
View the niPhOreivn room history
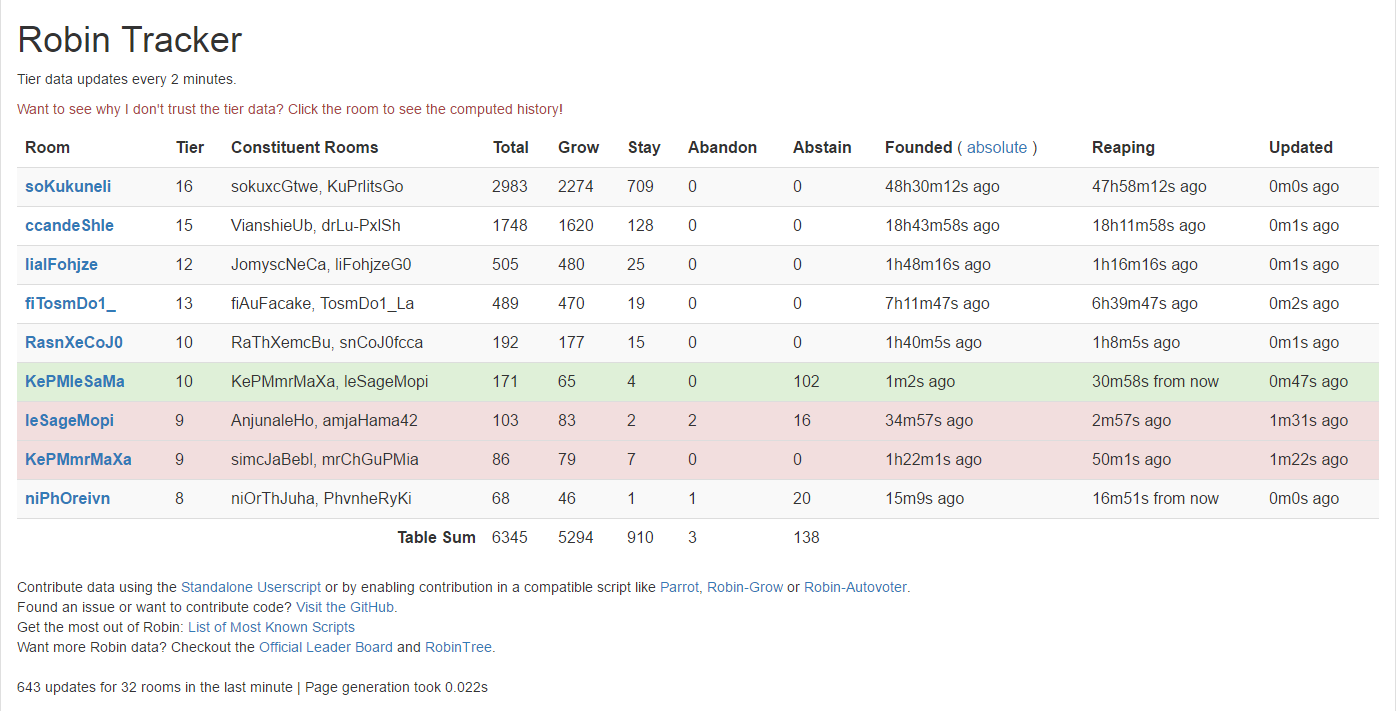(67, 498)
